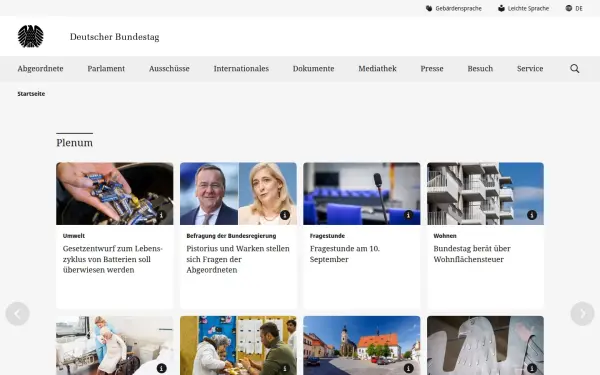Open the food distribution volunteers thumbnail
This screenshot has width=600, height=375.
pos(238,346)
